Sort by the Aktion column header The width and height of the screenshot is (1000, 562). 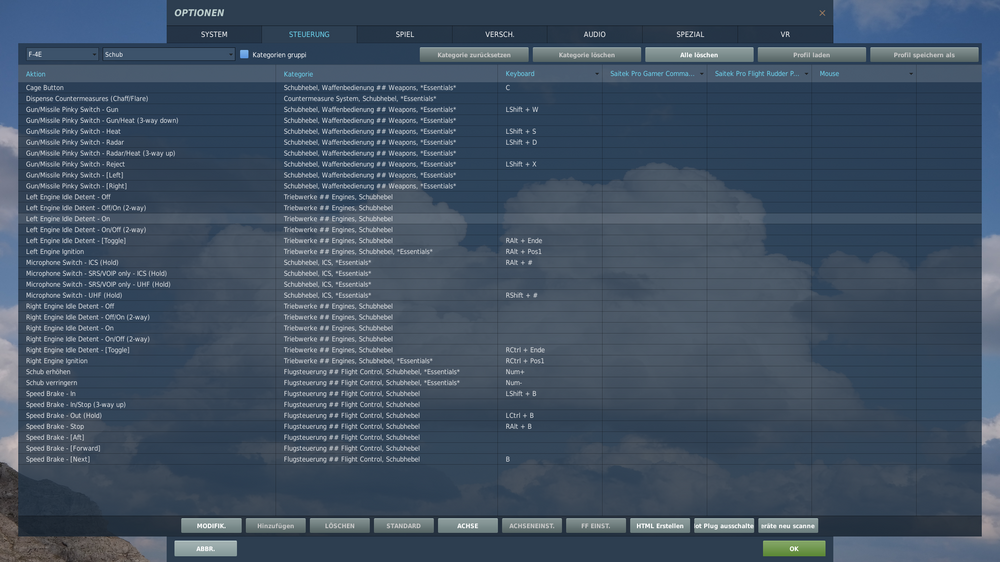(147, 74)
